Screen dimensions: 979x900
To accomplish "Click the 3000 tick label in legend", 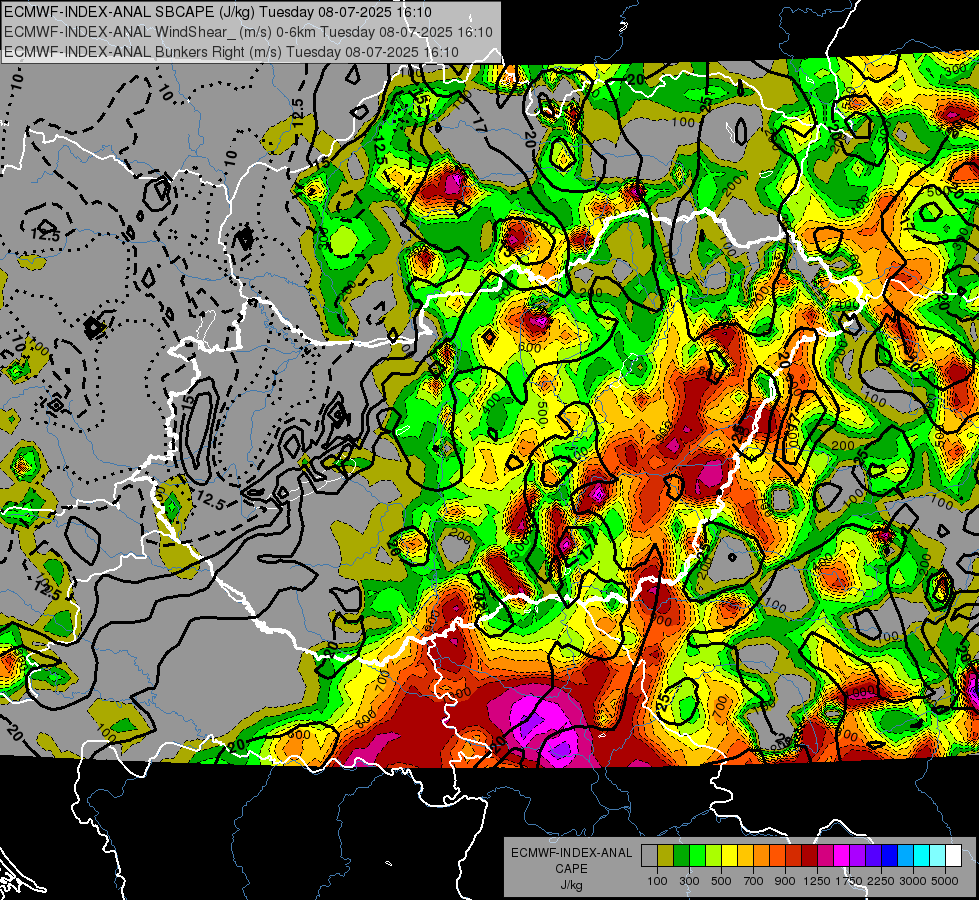I will 913,881.
